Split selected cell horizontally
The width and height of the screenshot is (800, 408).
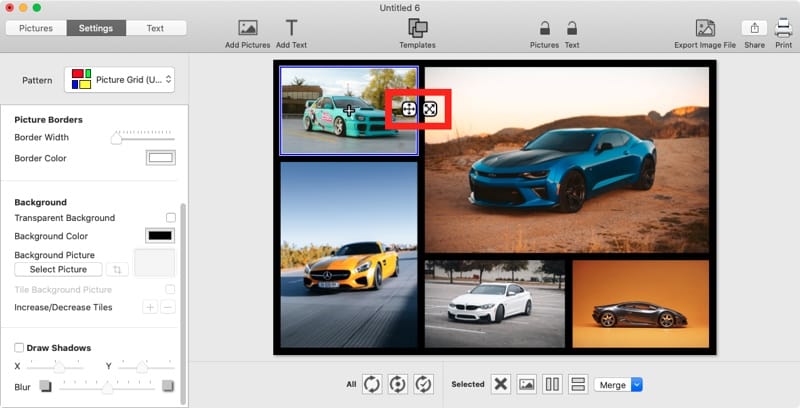(x=578, y=384)
